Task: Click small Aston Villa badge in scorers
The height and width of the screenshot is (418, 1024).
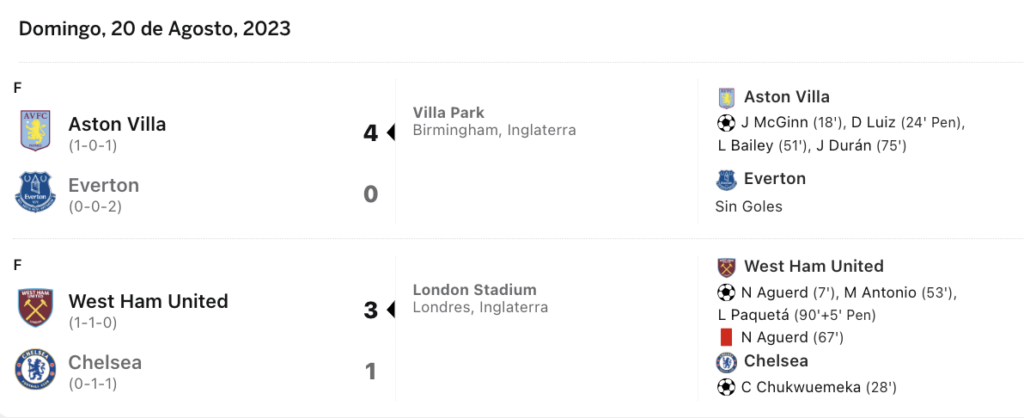Action: pos(726,98)
